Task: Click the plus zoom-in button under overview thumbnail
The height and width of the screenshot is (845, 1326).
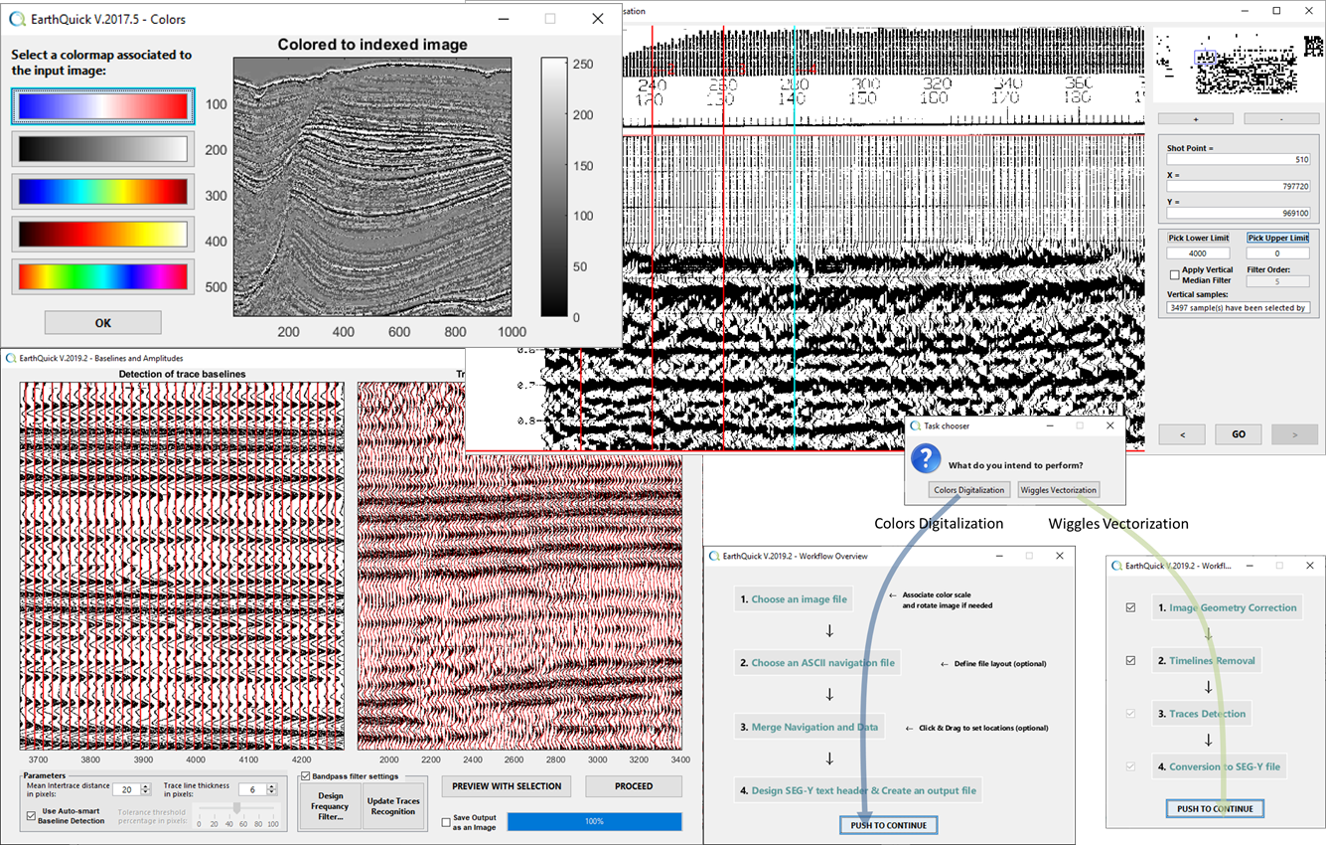Action: click(x=1196, y=119)
